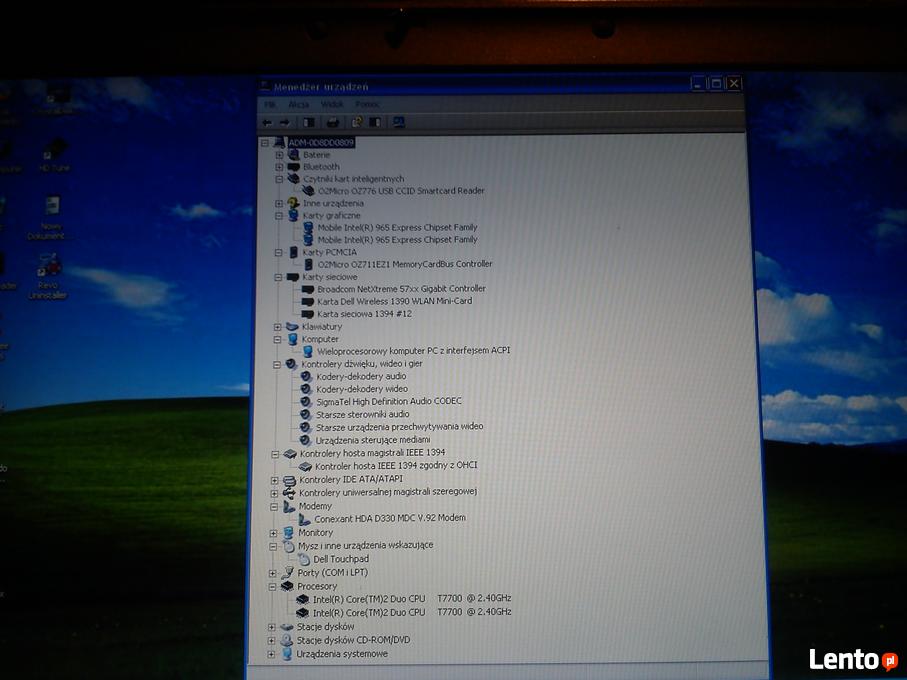Click the Kontroler hosta IEEE 1394 OHCI icon
This screenshot has width=907, height=680.
[x=305, y=466]
